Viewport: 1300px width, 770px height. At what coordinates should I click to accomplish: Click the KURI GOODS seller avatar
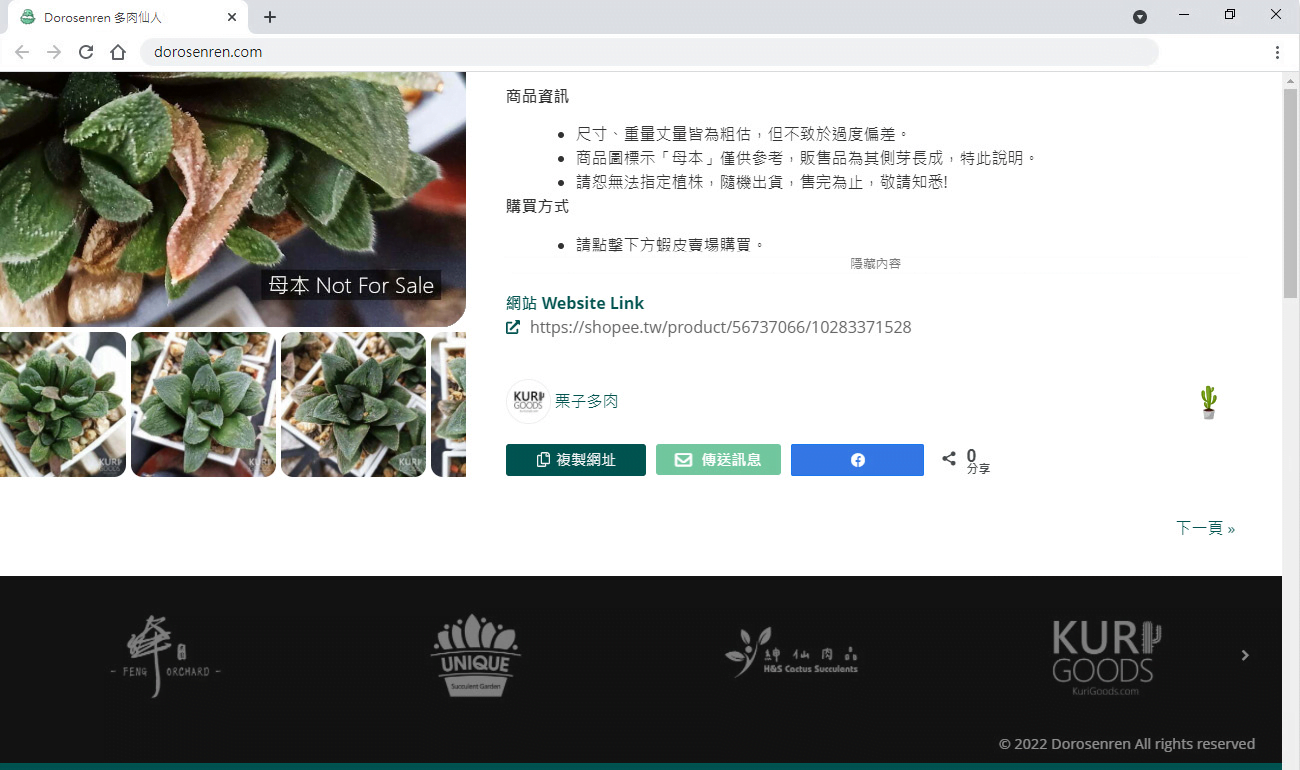coord(527,401)
